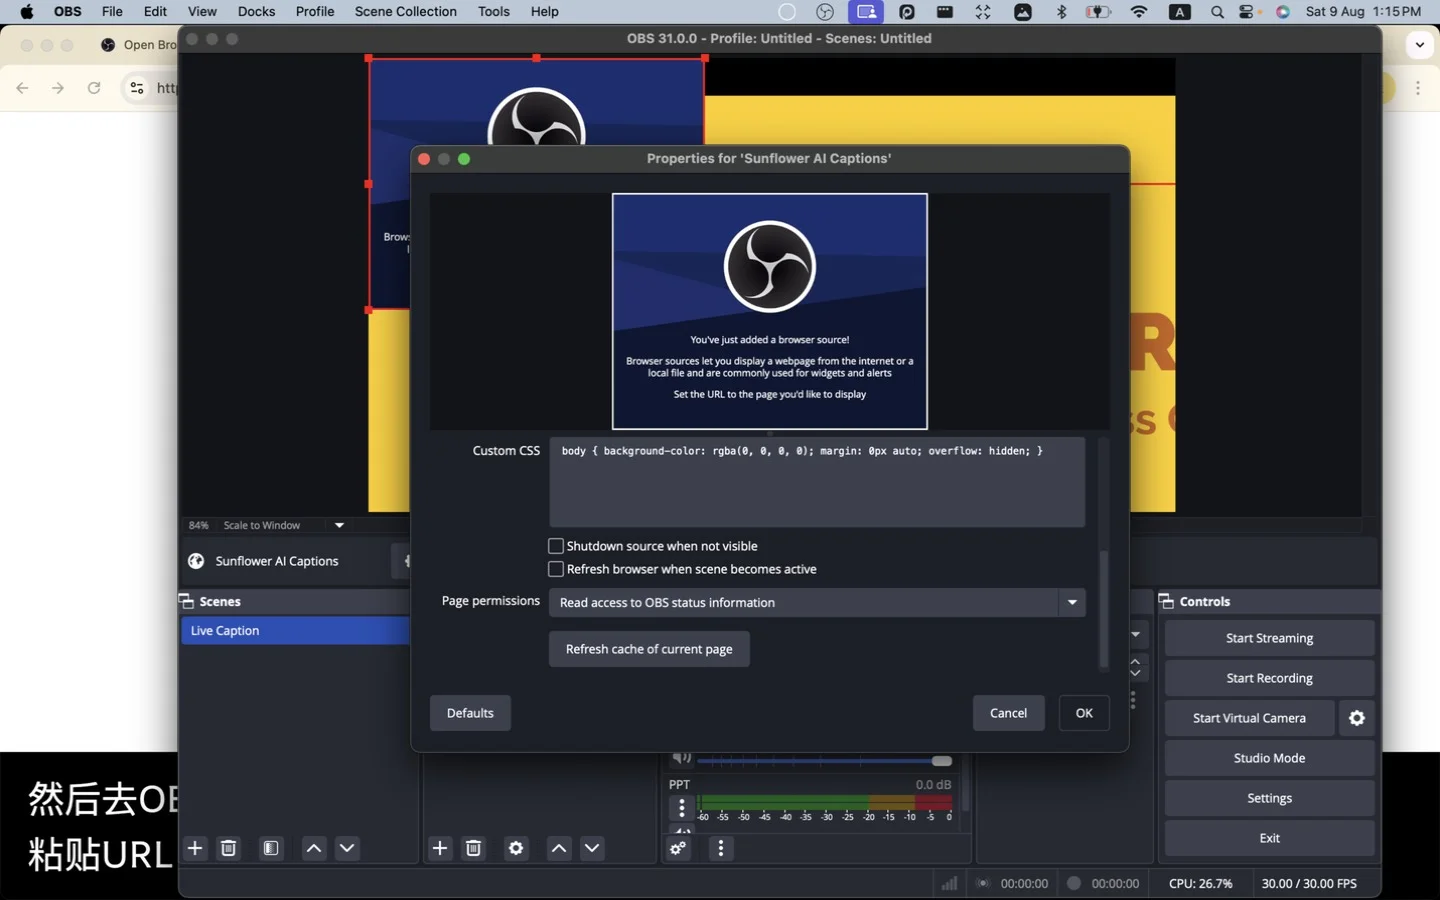Remove the selected scene with the Scenes trash icon
The width and height of the screenshot is (1440, 900).
228,848
